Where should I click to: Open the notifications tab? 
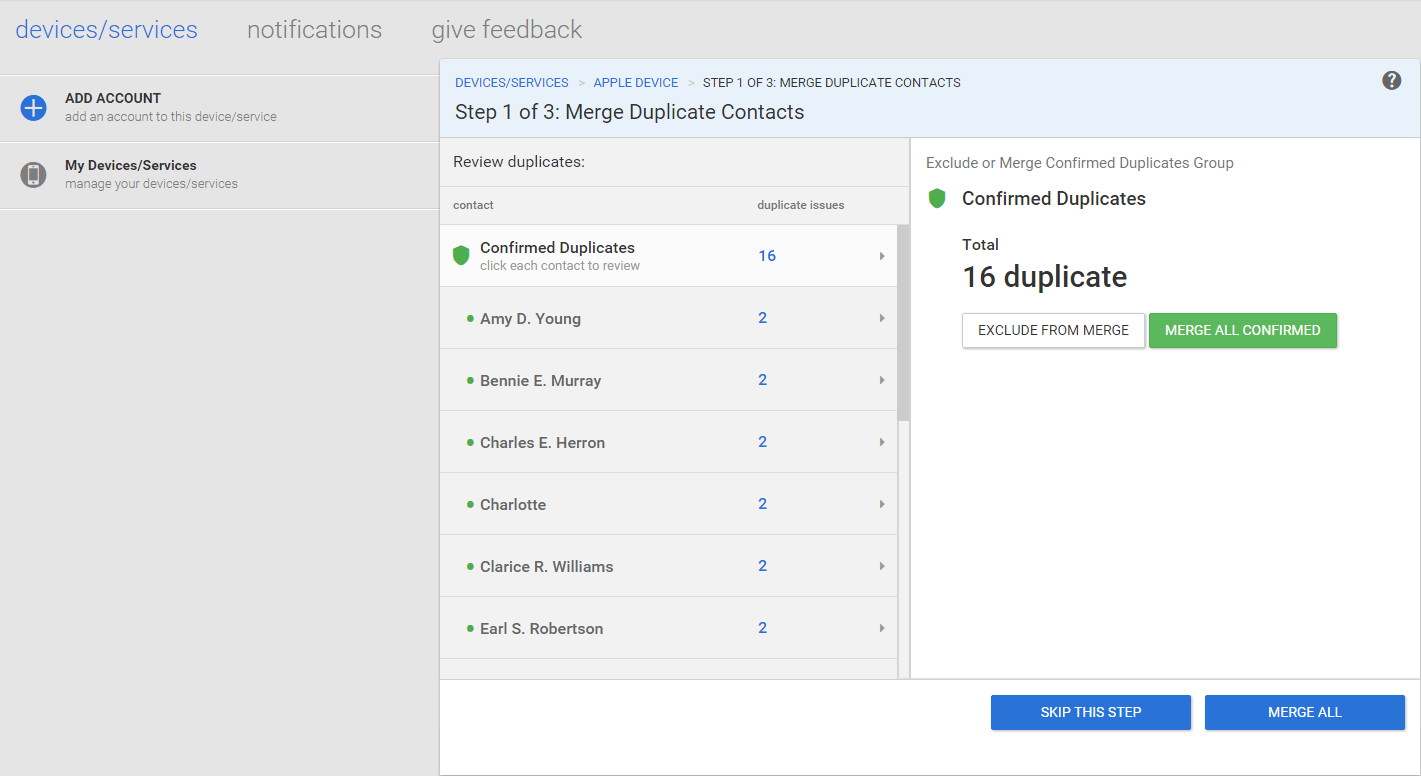pyautogui.click(x=314, y=30)
